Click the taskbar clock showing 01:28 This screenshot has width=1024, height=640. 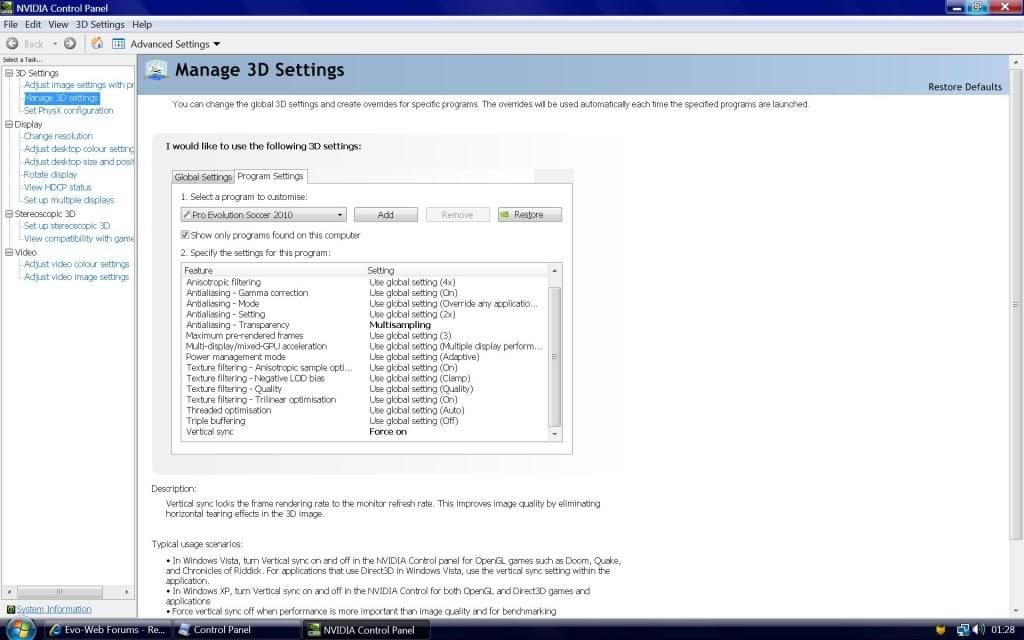pos(1003,630)
